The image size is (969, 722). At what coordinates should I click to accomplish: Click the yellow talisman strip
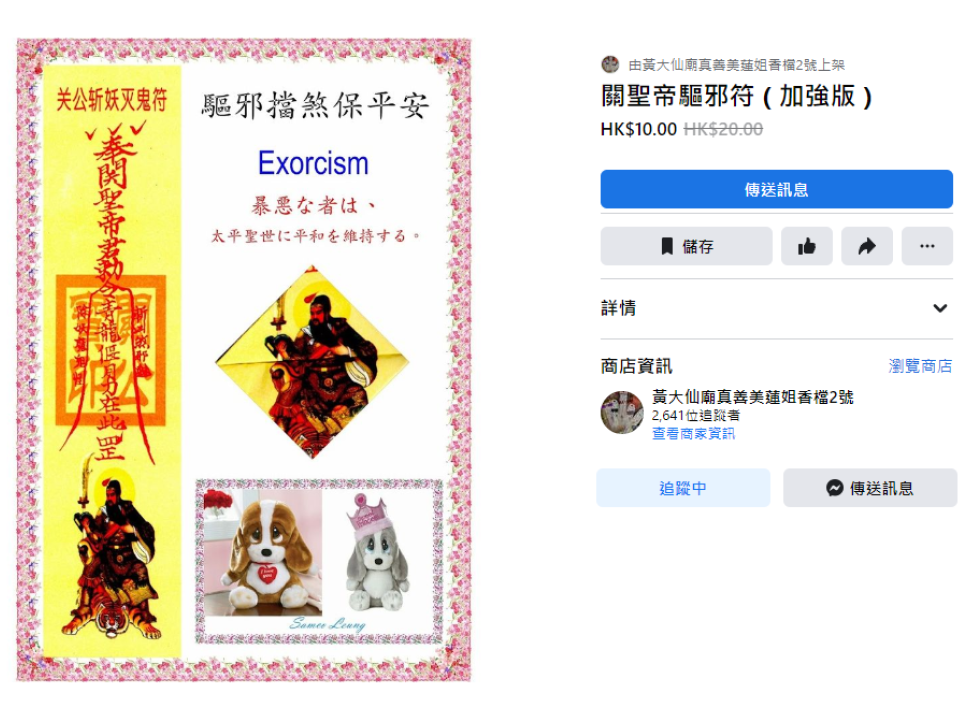(x=112, y=360)
